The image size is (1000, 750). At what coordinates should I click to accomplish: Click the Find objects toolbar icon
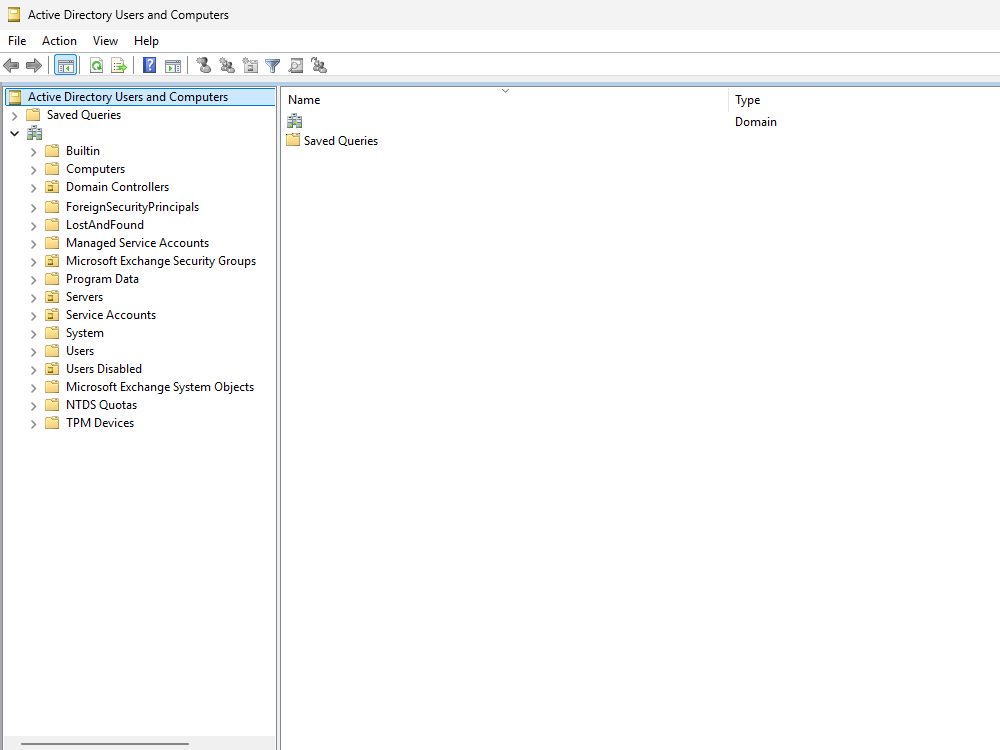click(x=296, y=65)
